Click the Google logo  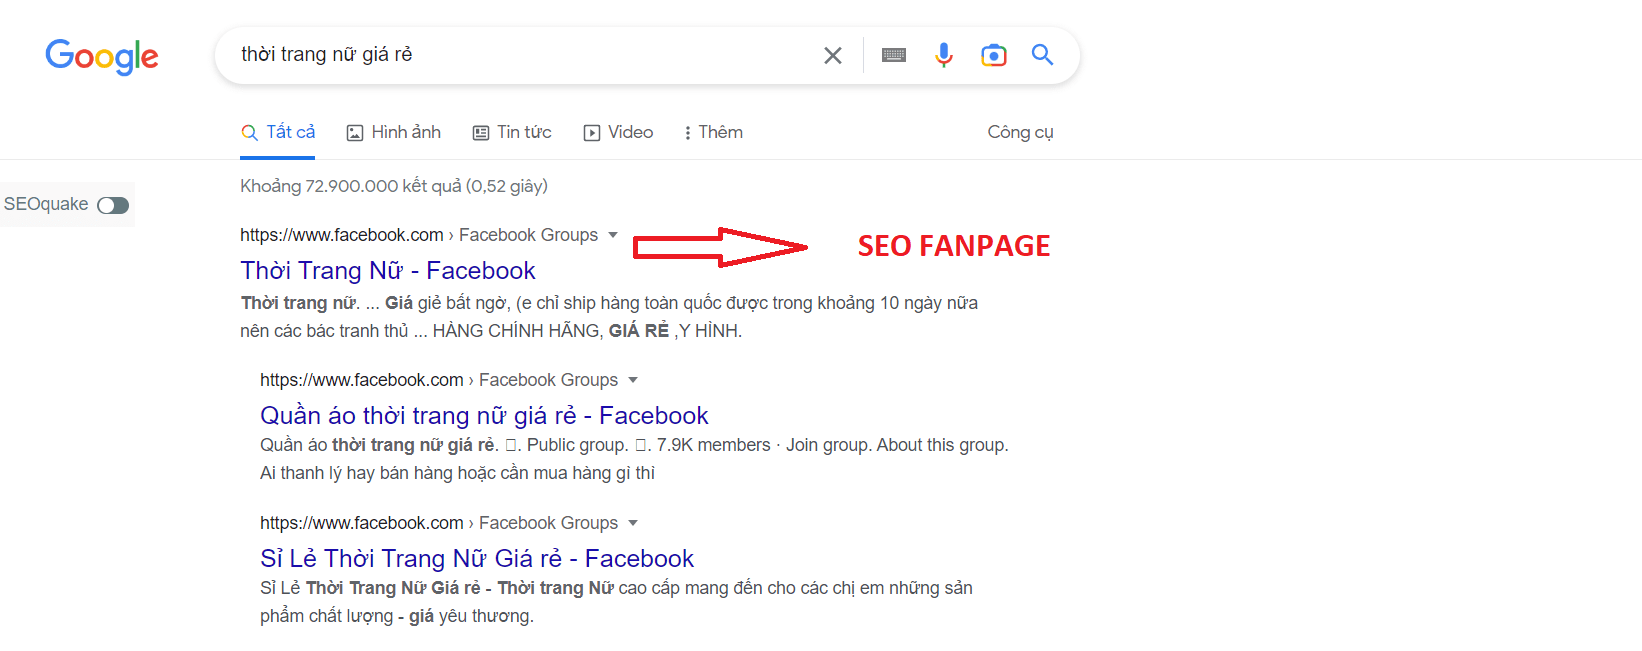point(102,57)
